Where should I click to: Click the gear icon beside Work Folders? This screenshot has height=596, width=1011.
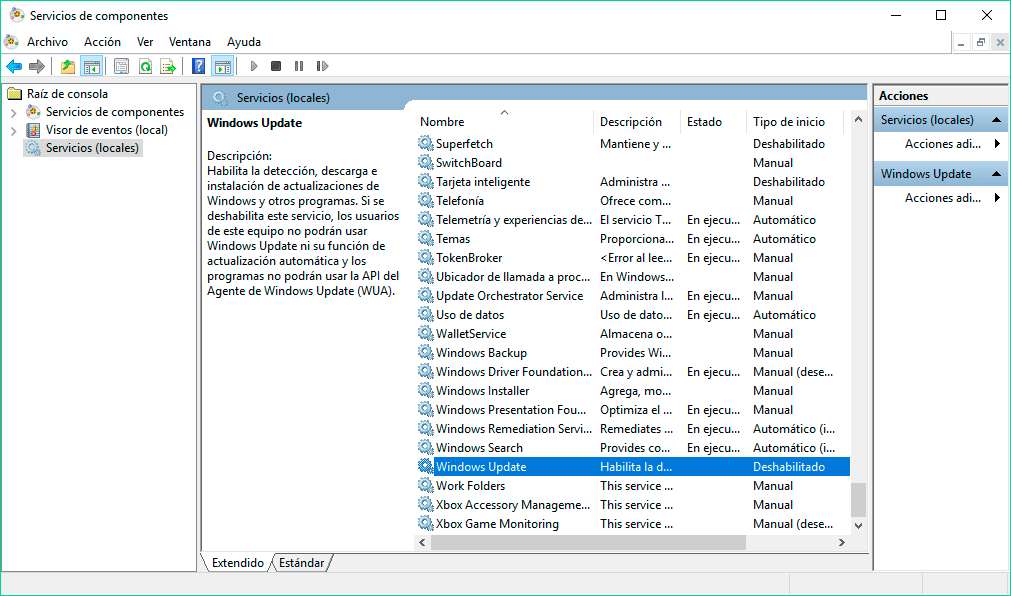426,485
